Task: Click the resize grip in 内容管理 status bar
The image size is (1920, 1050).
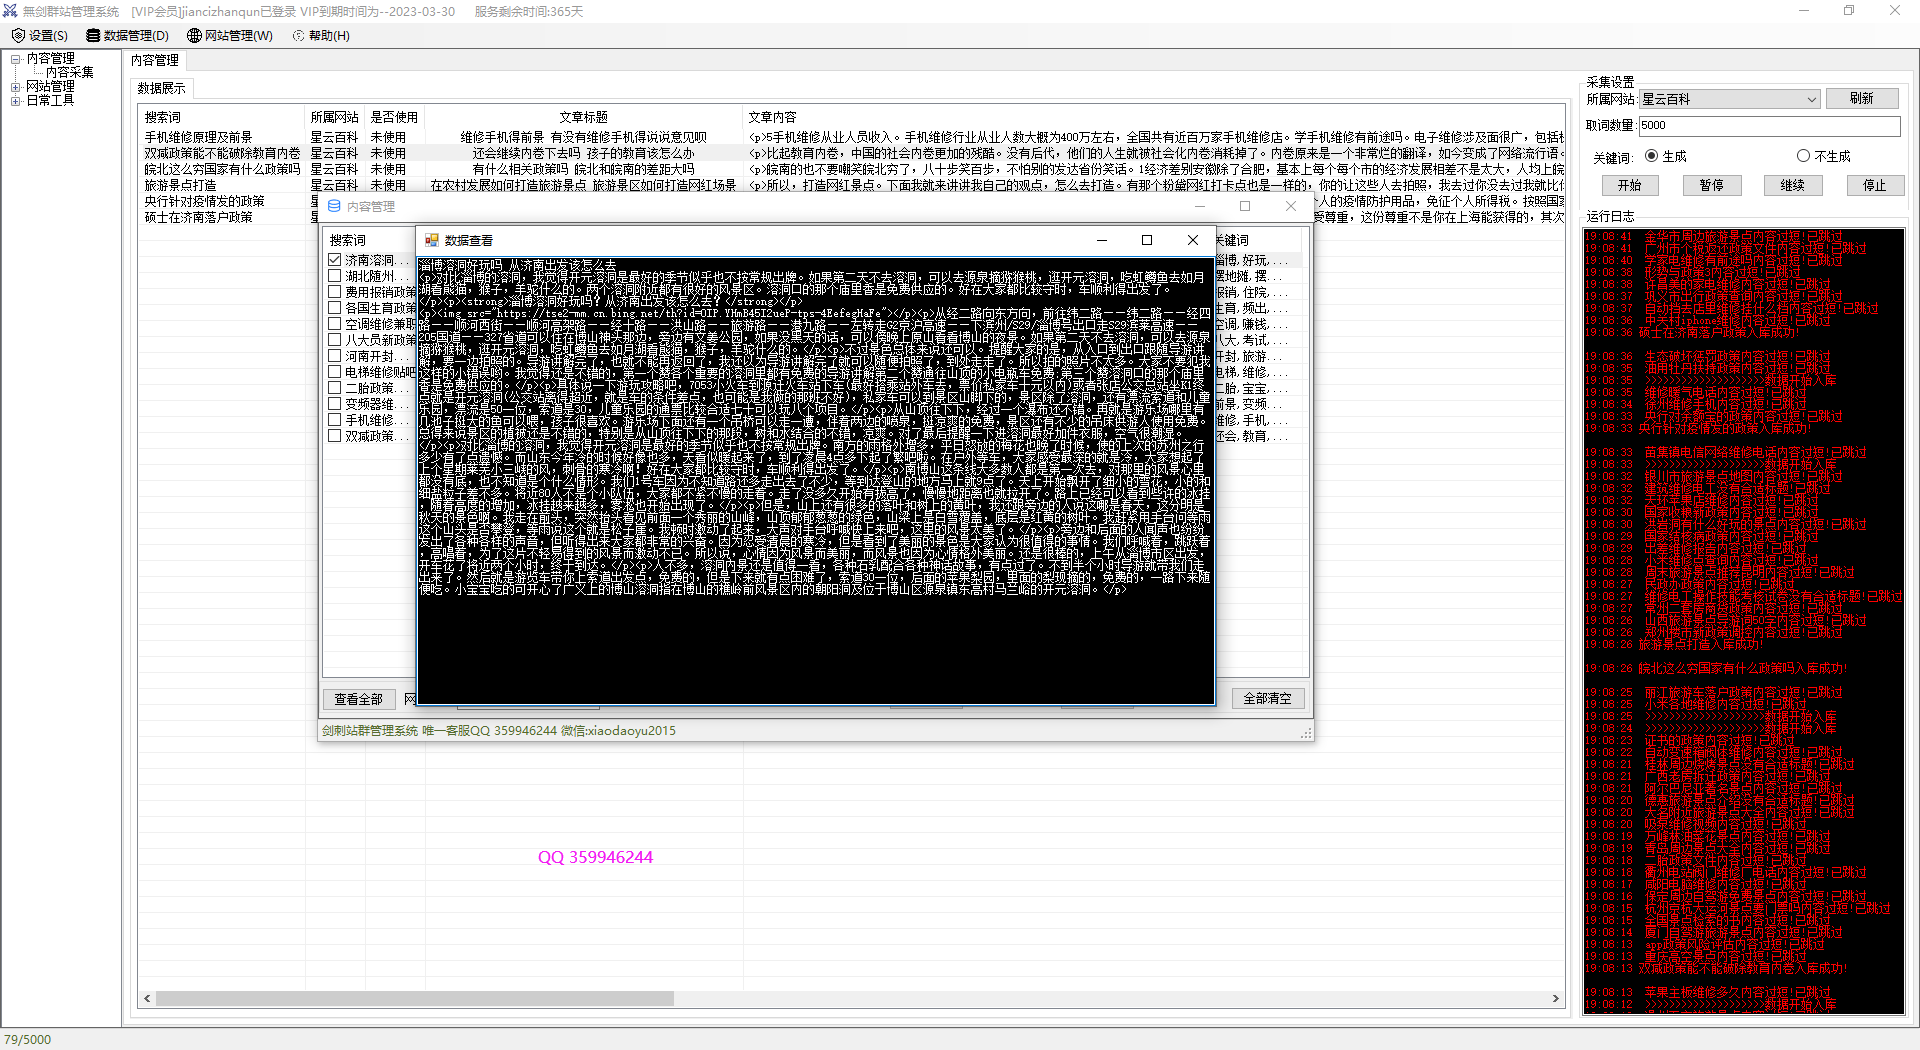Action: coord(1305,733)
